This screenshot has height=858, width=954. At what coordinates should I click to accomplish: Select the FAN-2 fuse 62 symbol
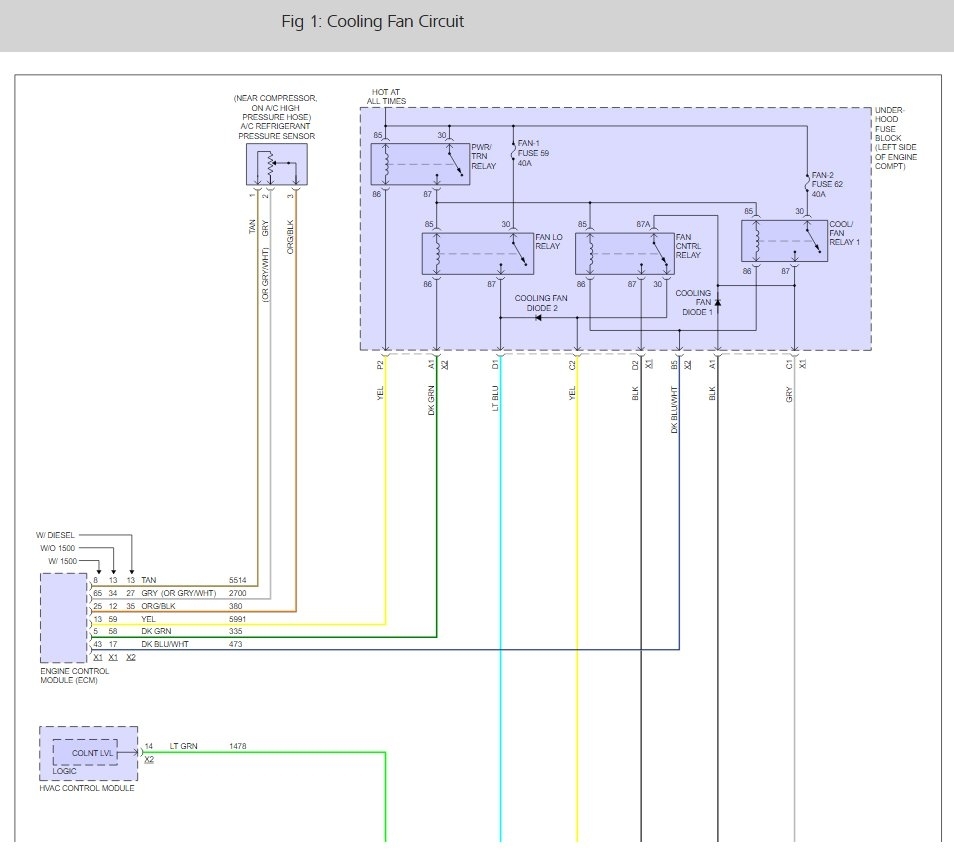point(807,183)
